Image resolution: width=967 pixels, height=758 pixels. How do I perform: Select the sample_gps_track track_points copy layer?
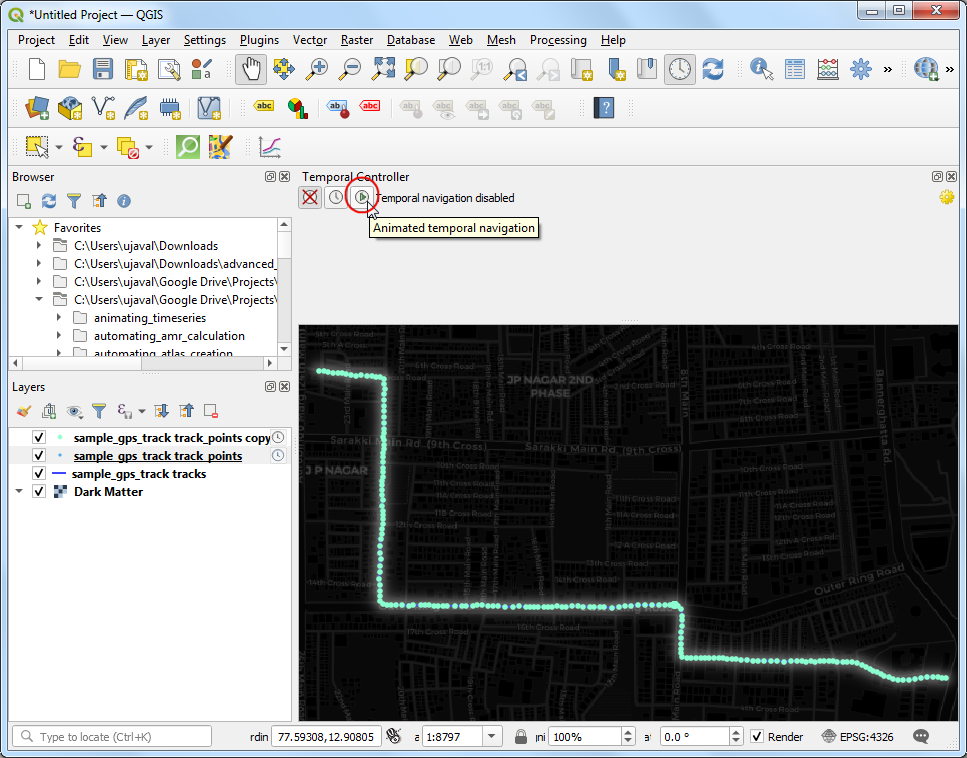coord(171,438)
